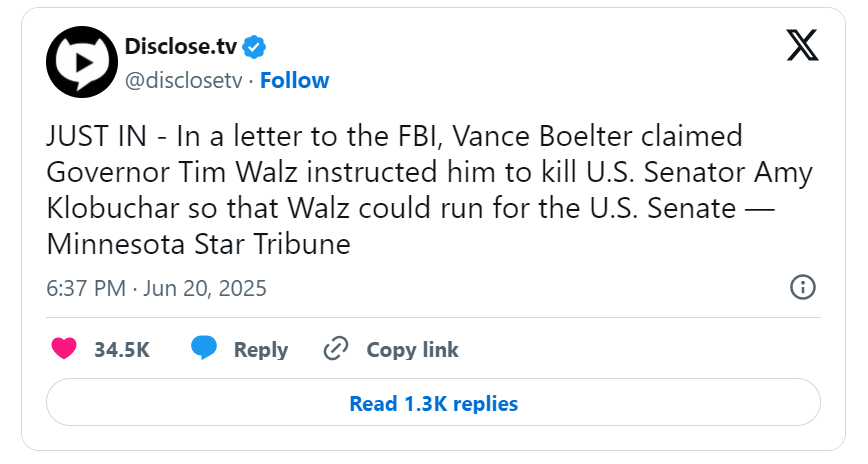Like the tweet with the heart icon
This screenshot has height=464, width=868.
(x=64, y=349)
